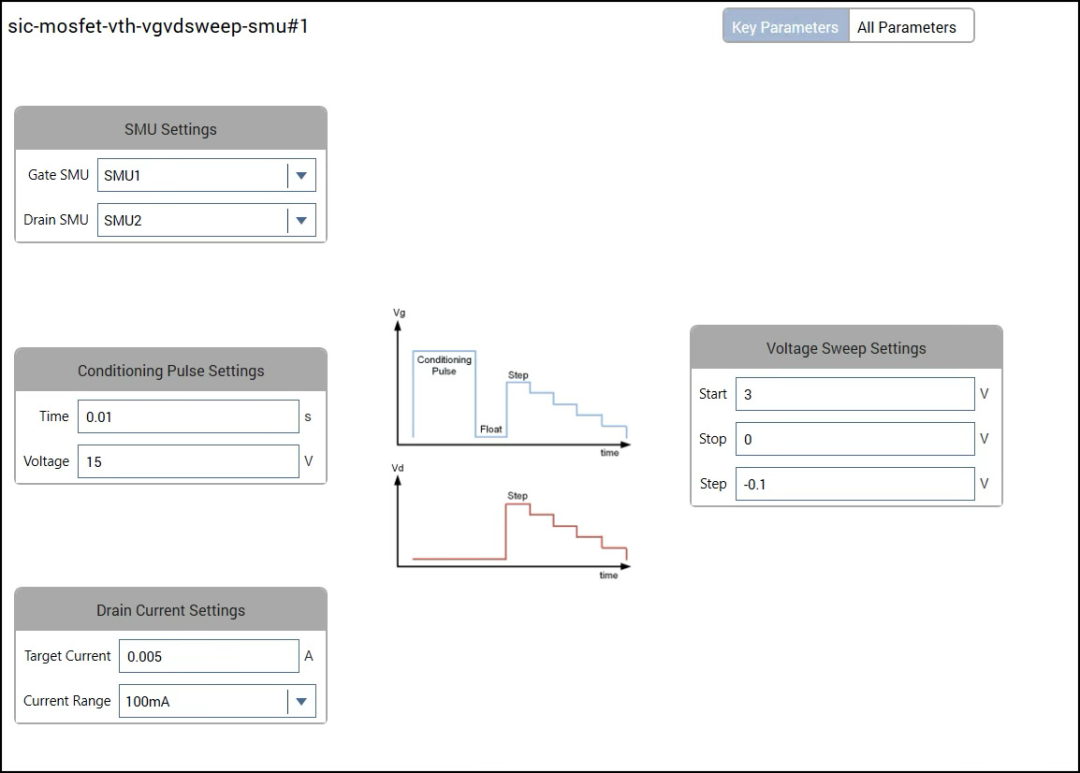The width and height of the screenshot is (1080, 773).
Task: Click the Gate SMU label text
Action: click(58, 175)
